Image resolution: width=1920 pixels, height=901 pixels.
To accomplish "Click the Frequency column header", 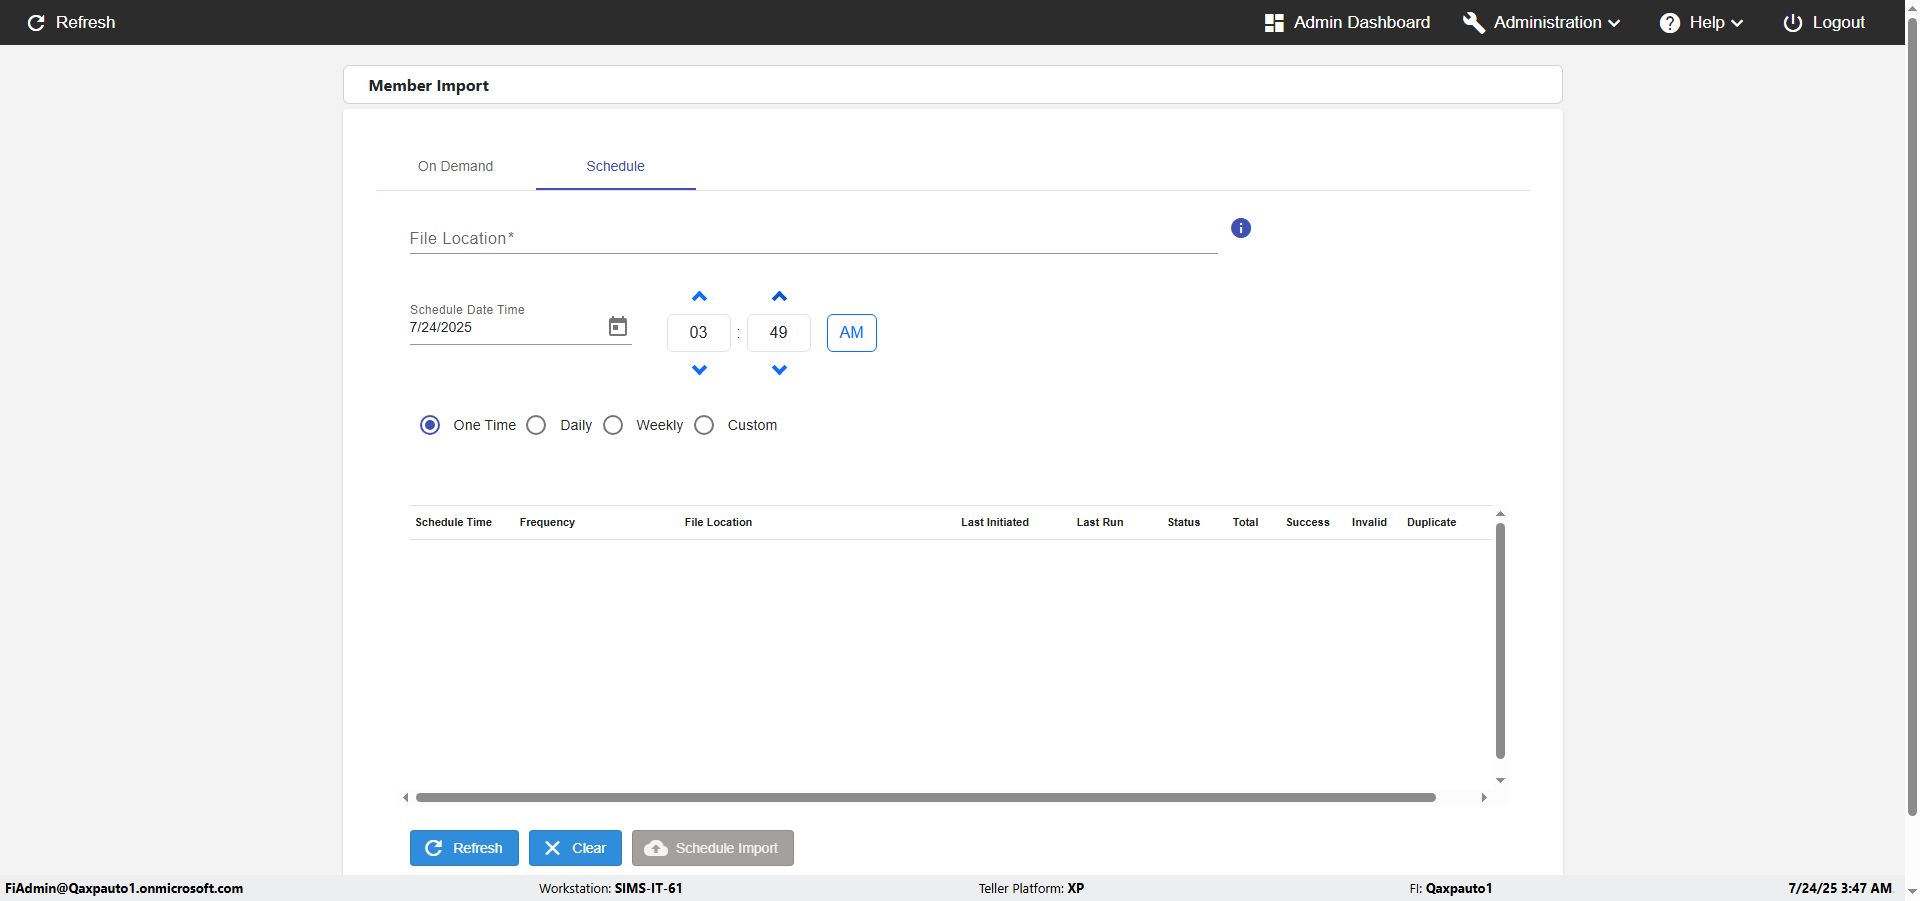I will (x=547, y=522).
